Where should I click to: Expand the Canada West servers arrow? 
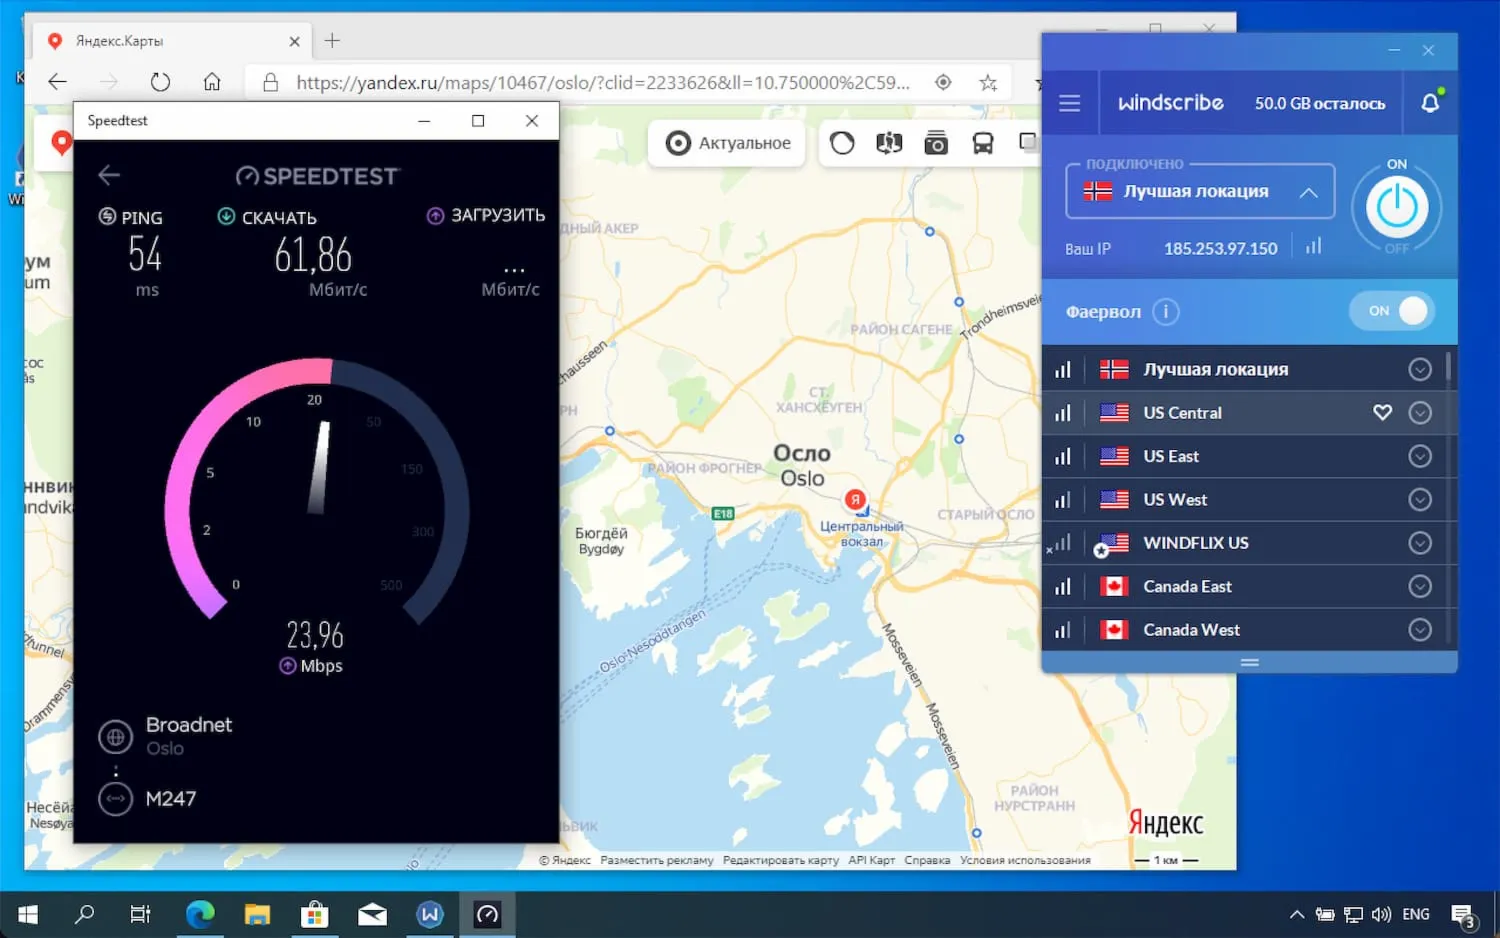(1420, 630)
